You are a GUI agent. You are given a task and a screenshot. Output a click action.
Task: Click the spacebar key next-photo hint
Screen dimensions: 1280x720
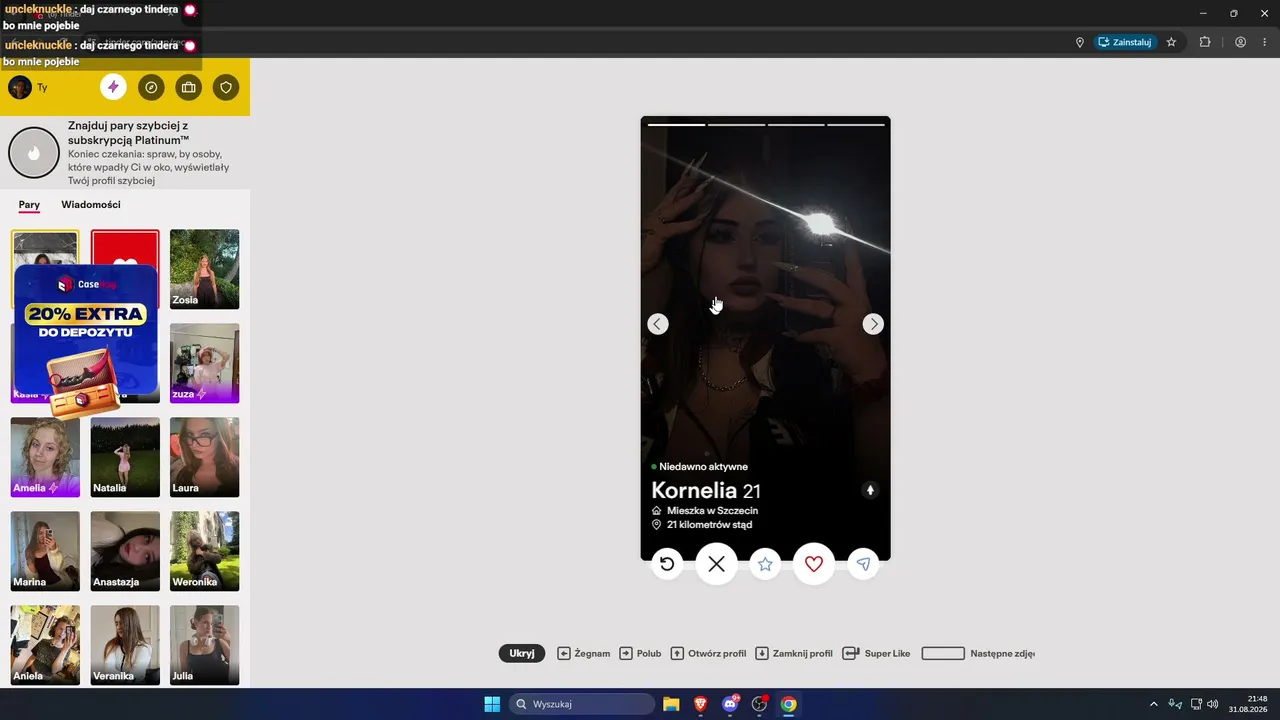(943, 653)
